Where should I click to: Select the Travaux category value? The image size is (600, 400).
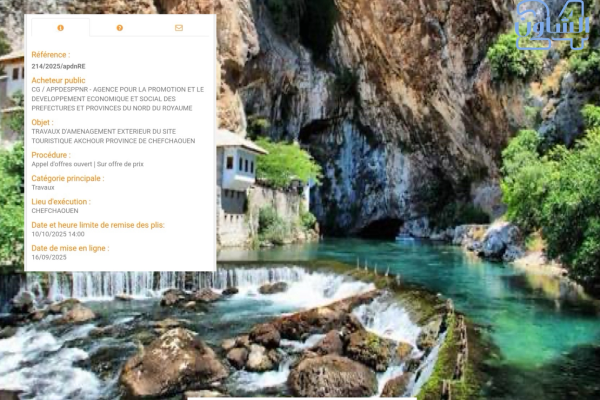(43, 188)
